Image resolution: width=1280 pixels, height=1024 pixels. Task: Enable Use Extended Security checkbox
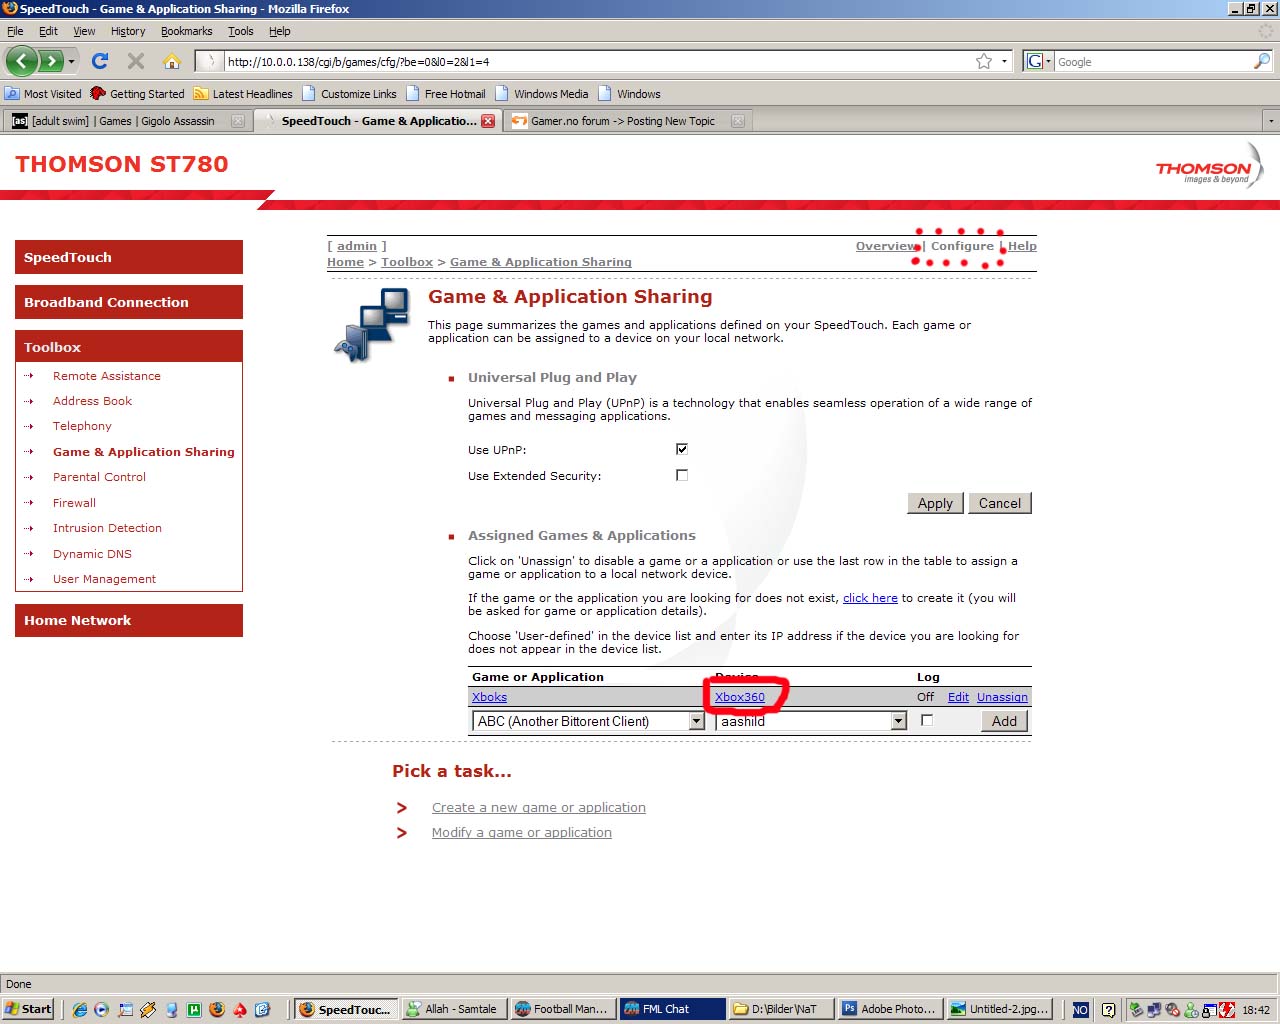[x=682, y=475]
